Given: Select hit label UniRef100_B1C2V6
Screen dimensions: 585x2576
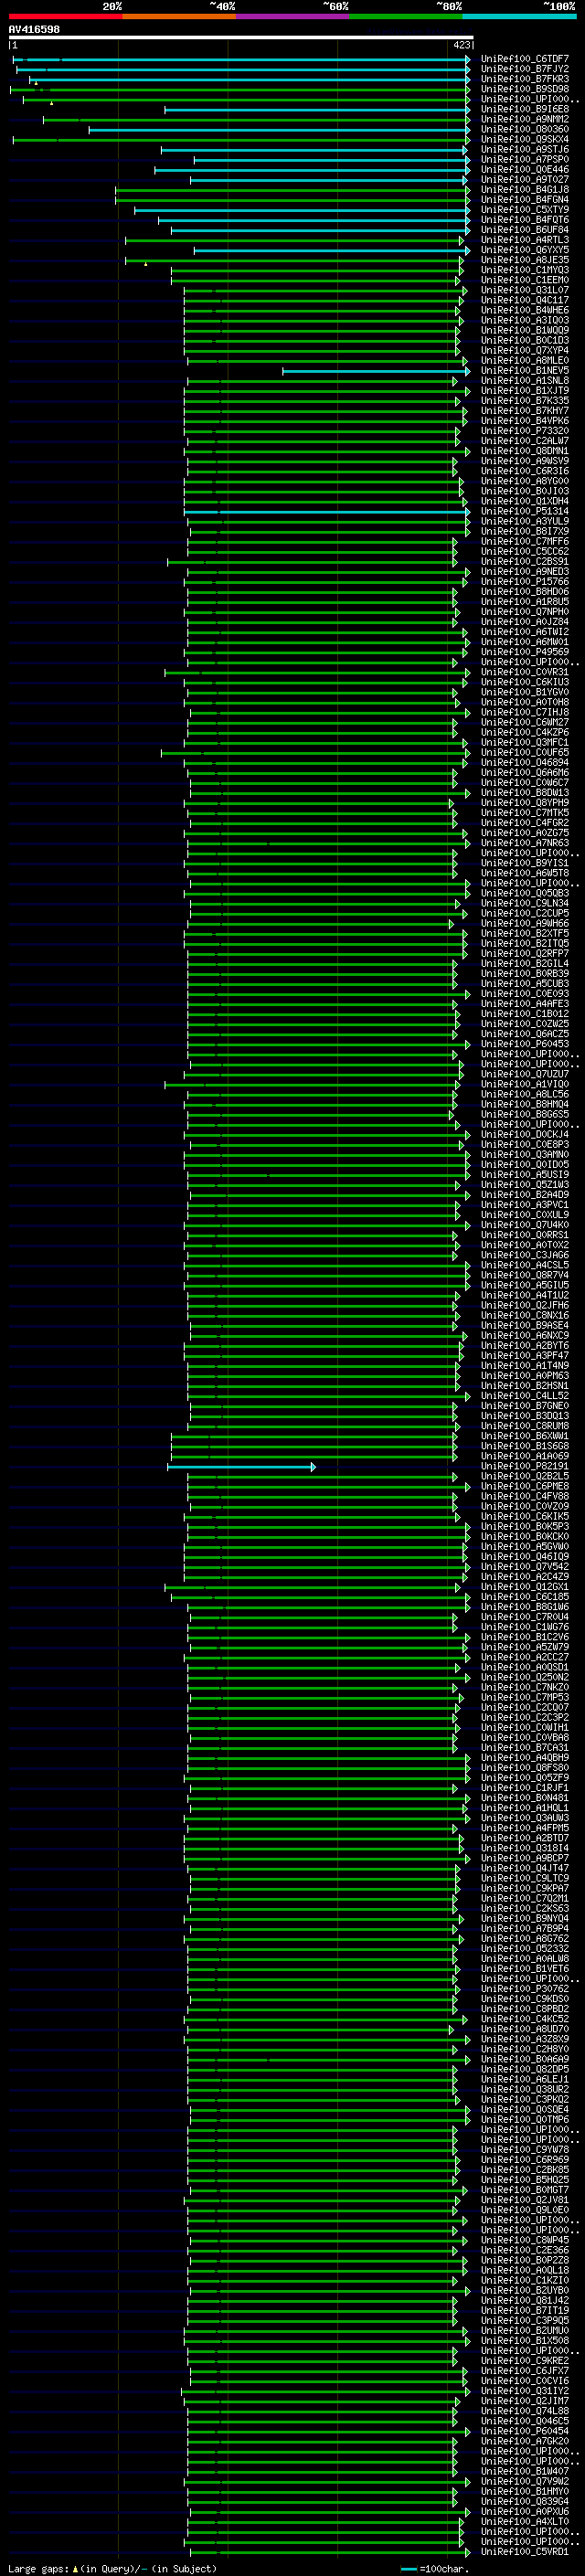Looking at the screenshot, I should click(525, 1637).
